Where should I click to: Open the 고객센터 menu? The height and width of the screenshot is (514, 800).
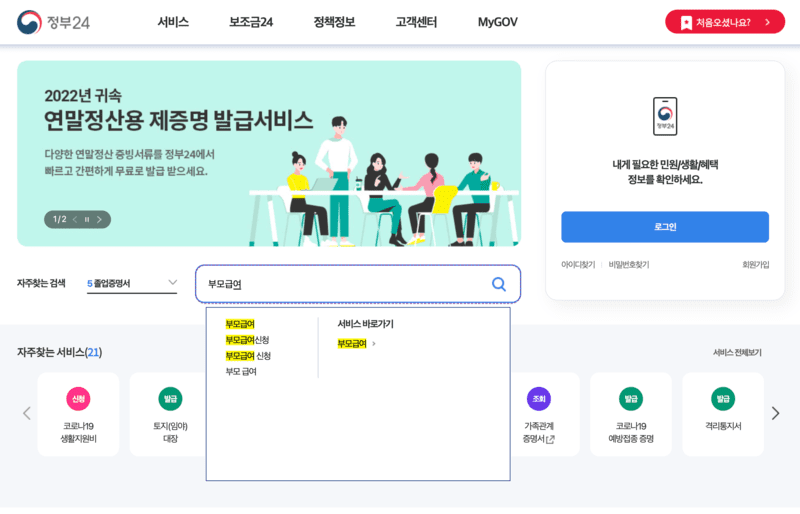[416, 22]
